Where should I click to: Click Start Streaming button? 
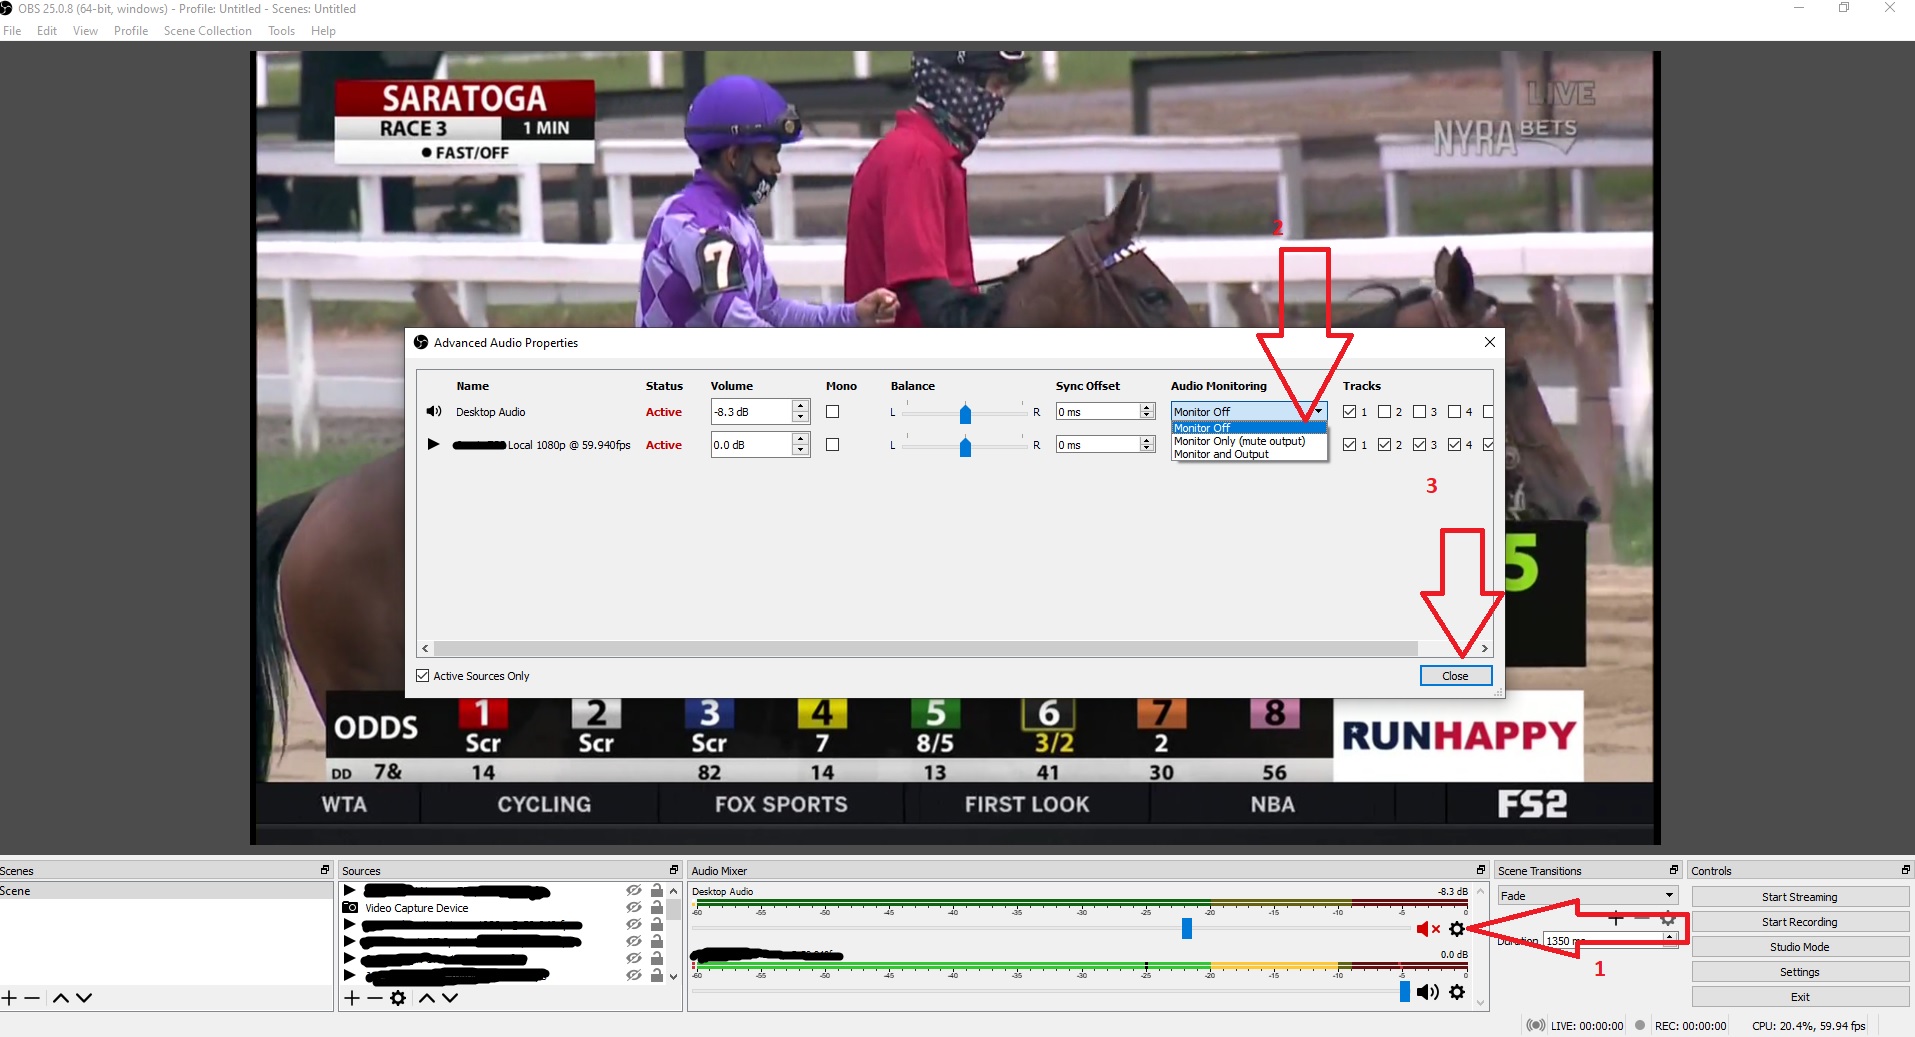click(x=1800, y=897)
